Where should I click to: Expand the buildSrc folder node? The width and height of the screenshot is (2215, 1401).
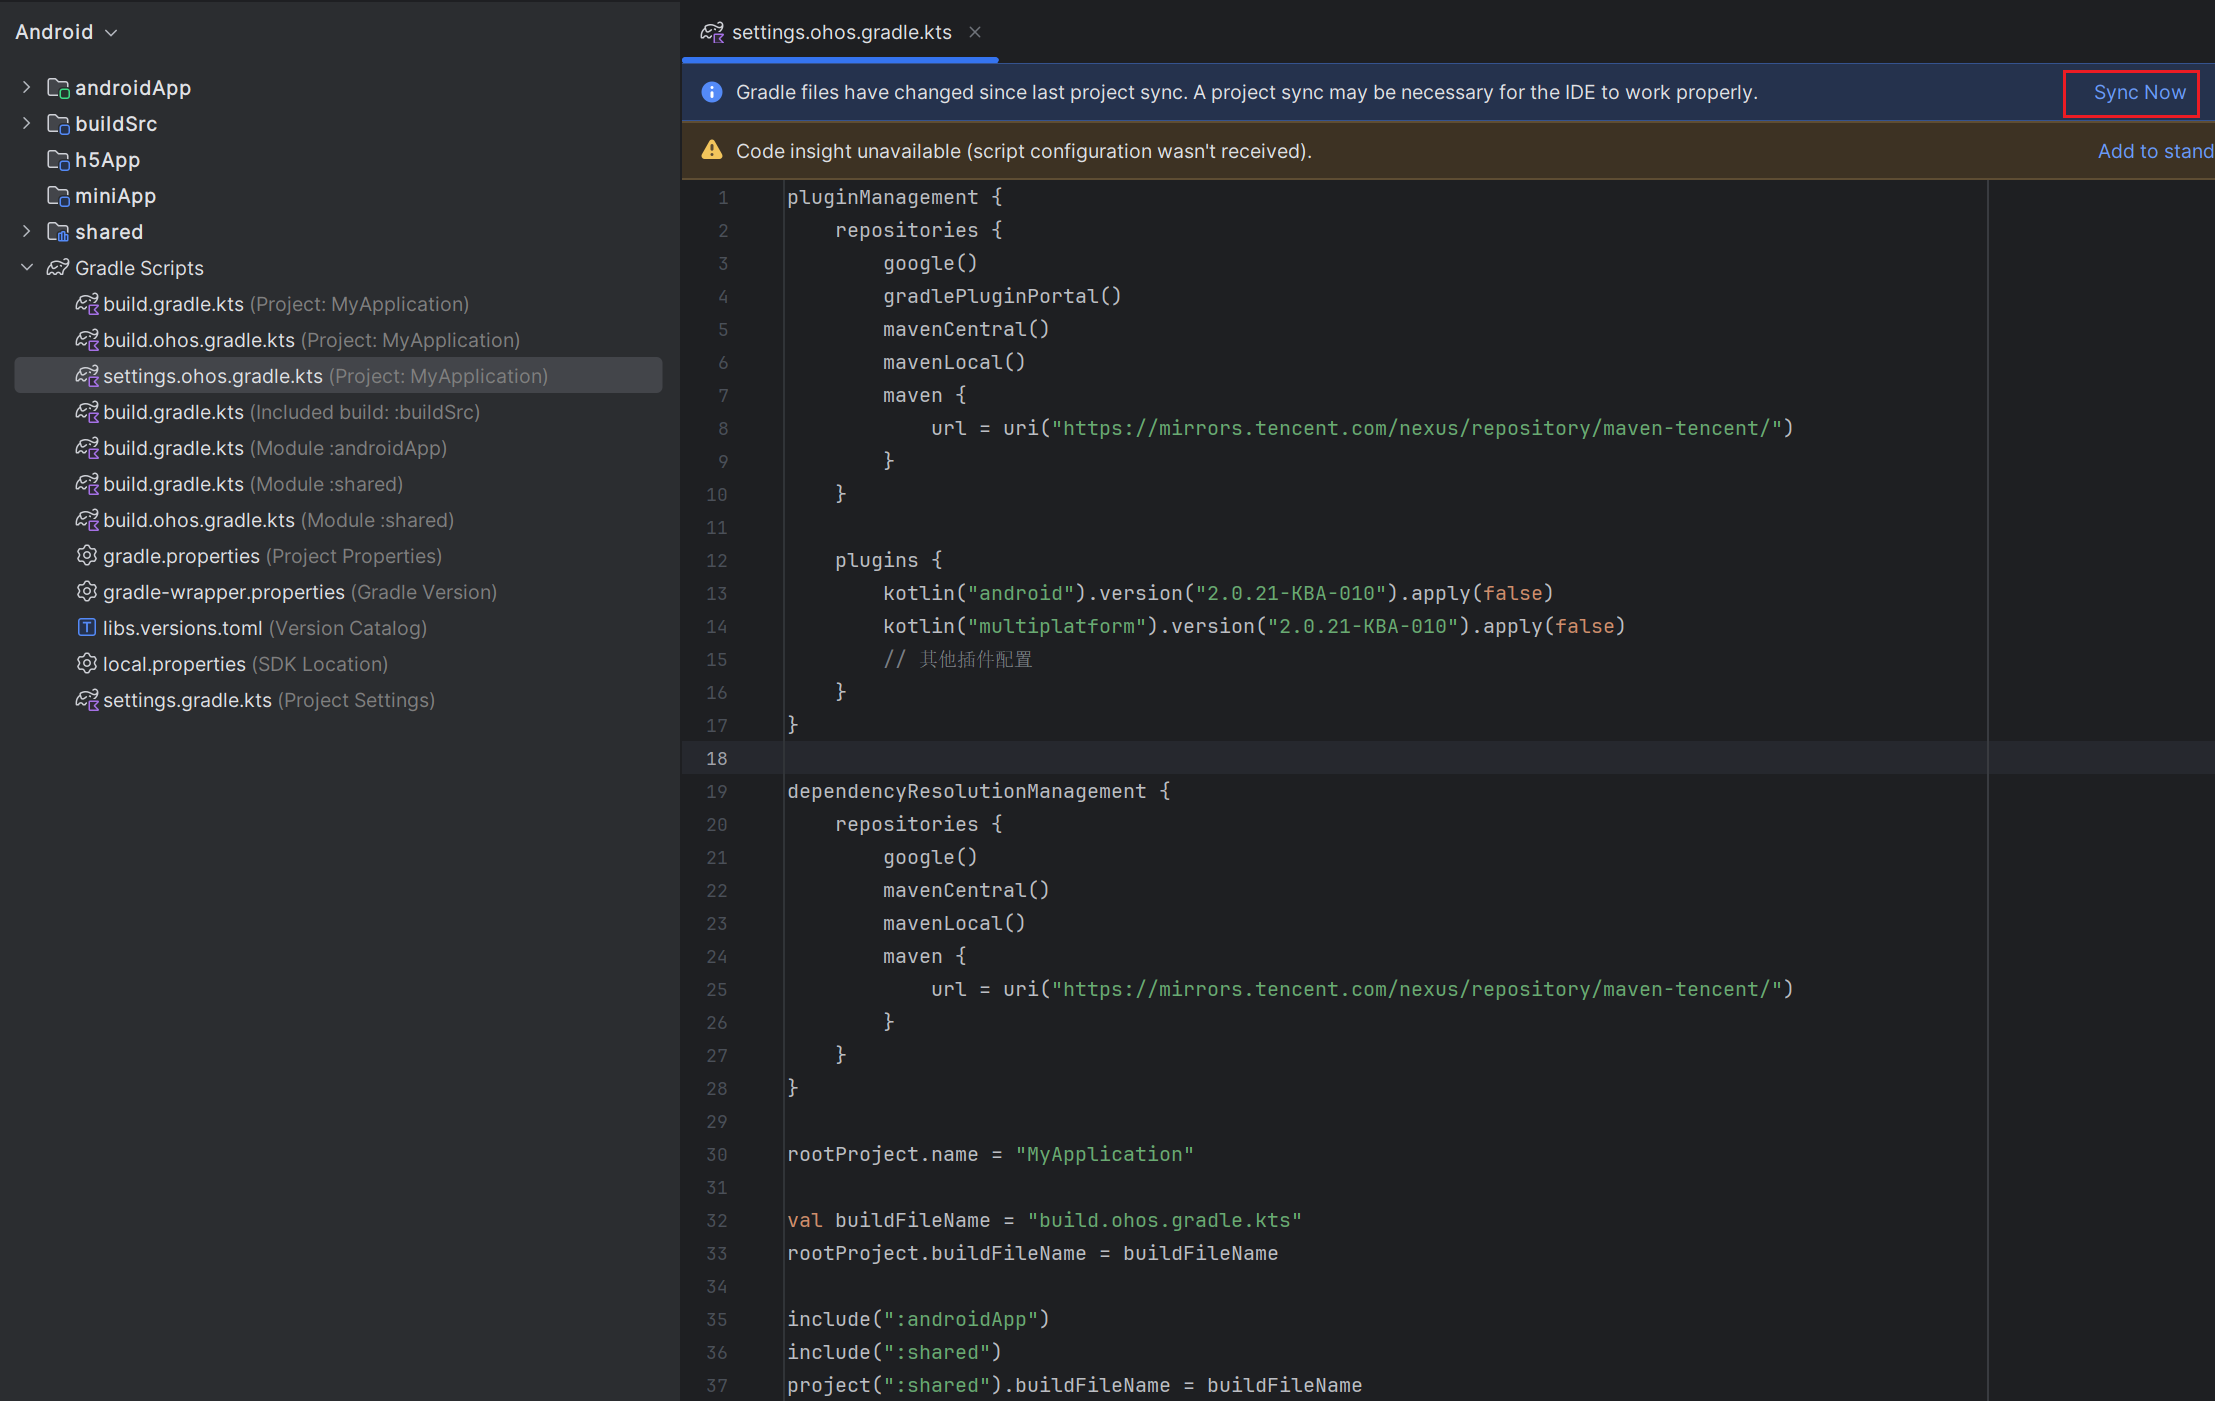(27, 124)
